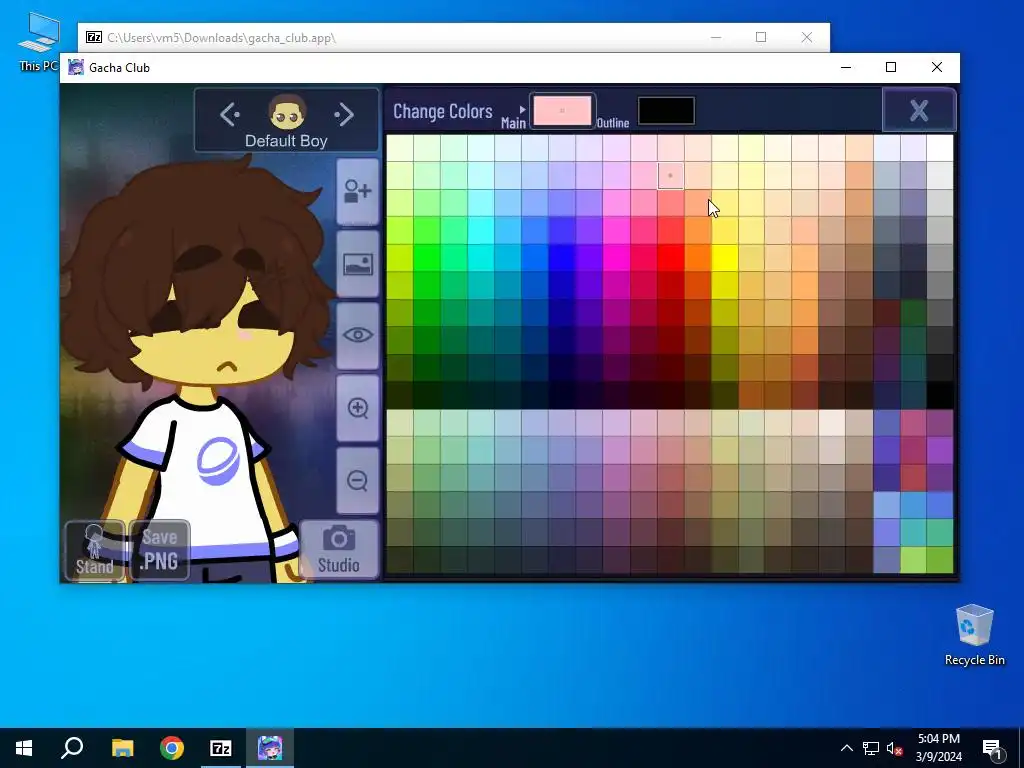Screen dimensions: 1024x768
Task: Switch to previous character with left arrow
Action: coord(230,114)
